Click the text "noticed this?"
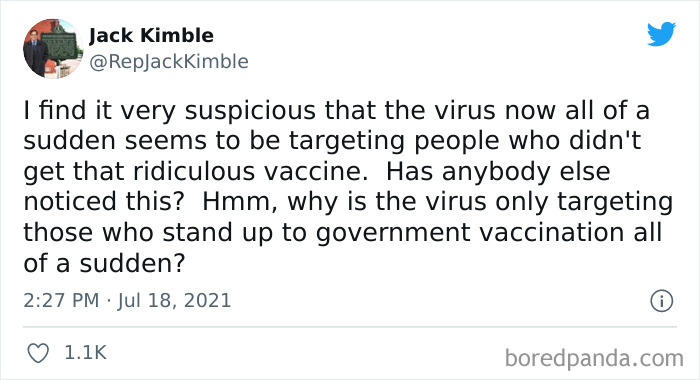Viewport: 700px width, 380px height. coord(104,202)
